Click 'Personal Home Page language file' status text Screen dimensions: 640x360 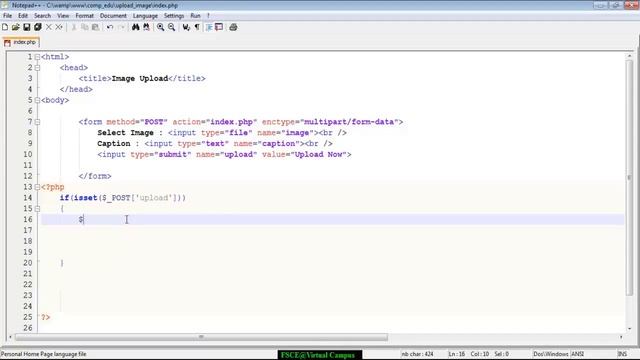click(x=44, y=354)
